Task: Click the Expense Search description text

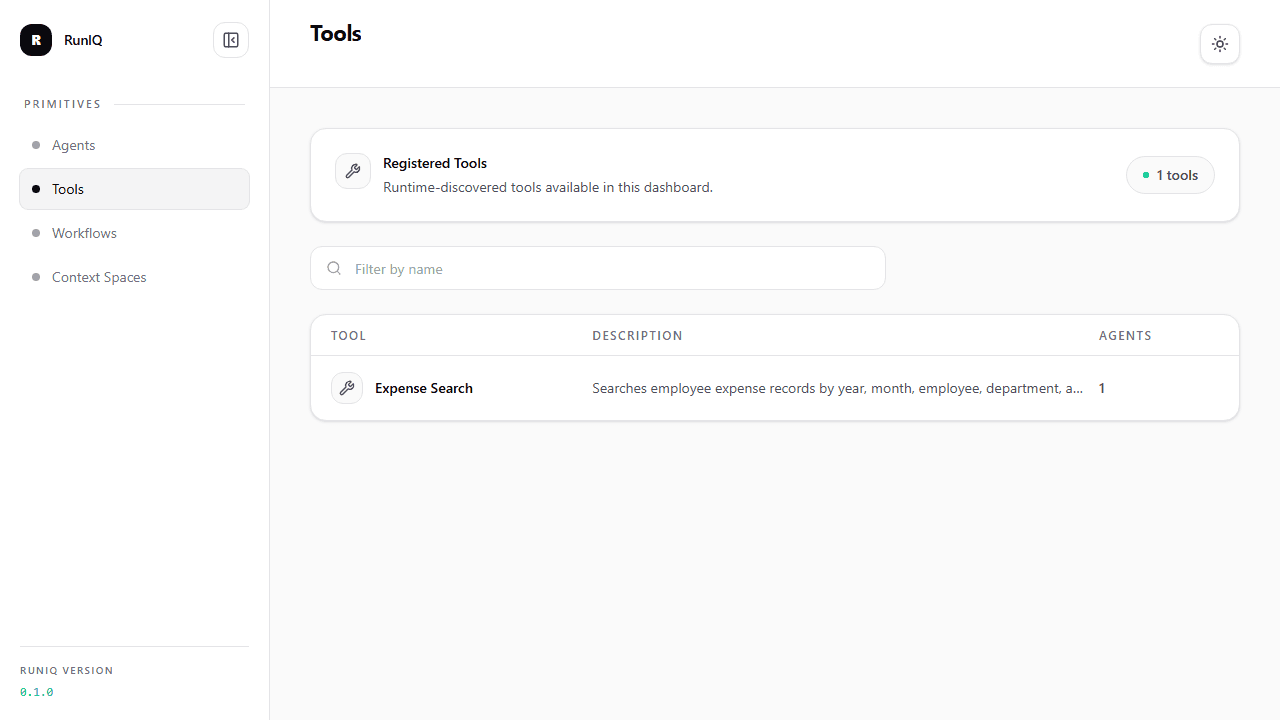Action: 837,388
